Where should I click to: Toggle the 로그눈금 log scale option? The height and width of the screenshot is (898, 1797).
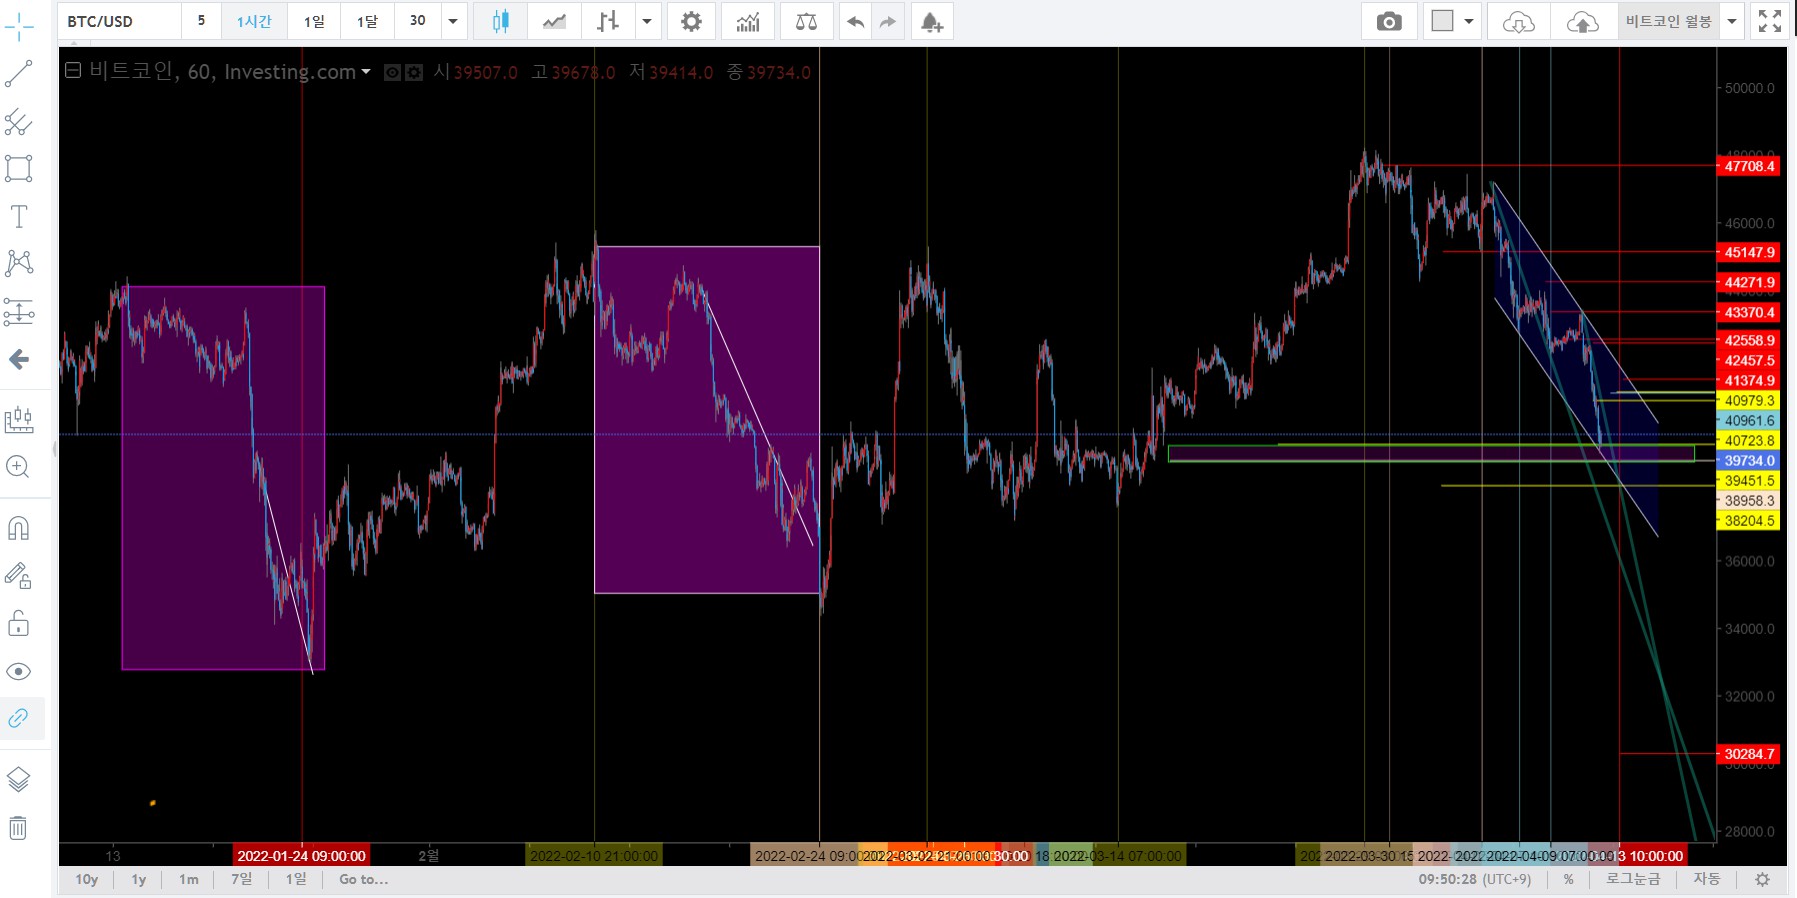(1633, 879)
